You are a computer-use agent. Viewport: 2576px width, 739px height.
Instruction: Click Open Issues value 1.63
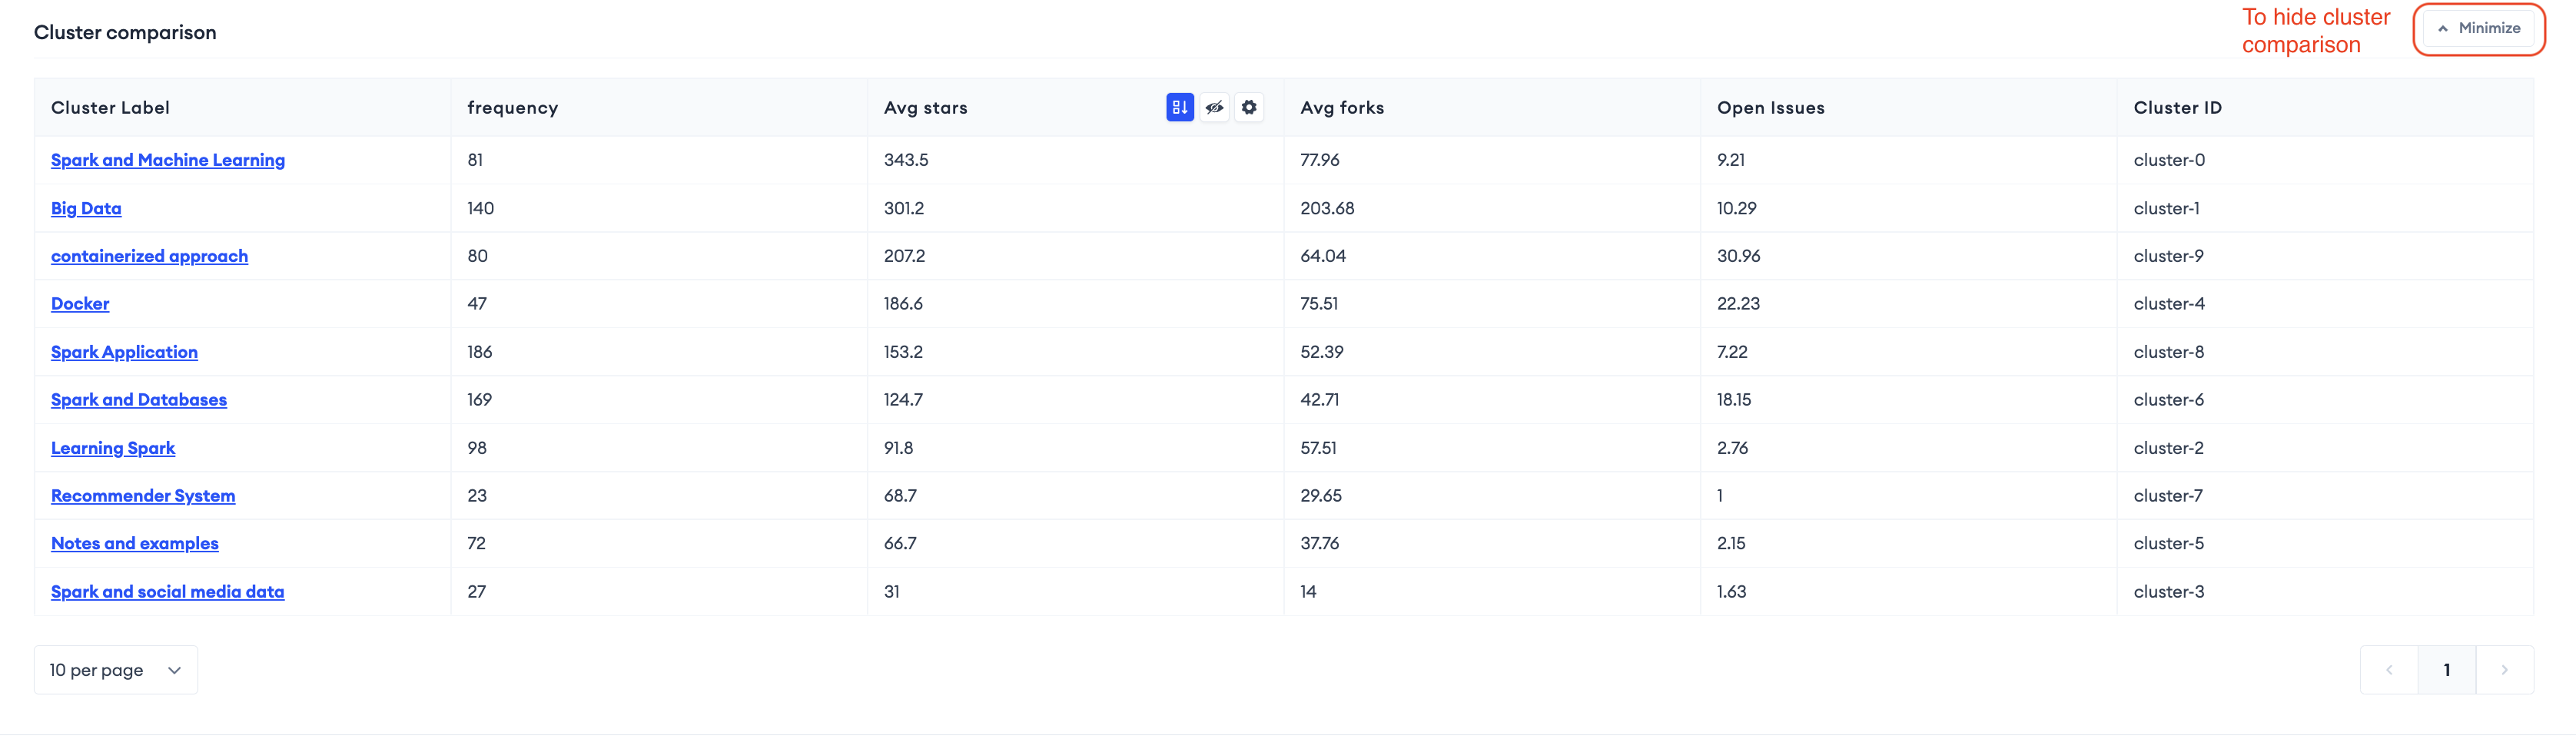pyautogui.click(x=1731, y=592)
